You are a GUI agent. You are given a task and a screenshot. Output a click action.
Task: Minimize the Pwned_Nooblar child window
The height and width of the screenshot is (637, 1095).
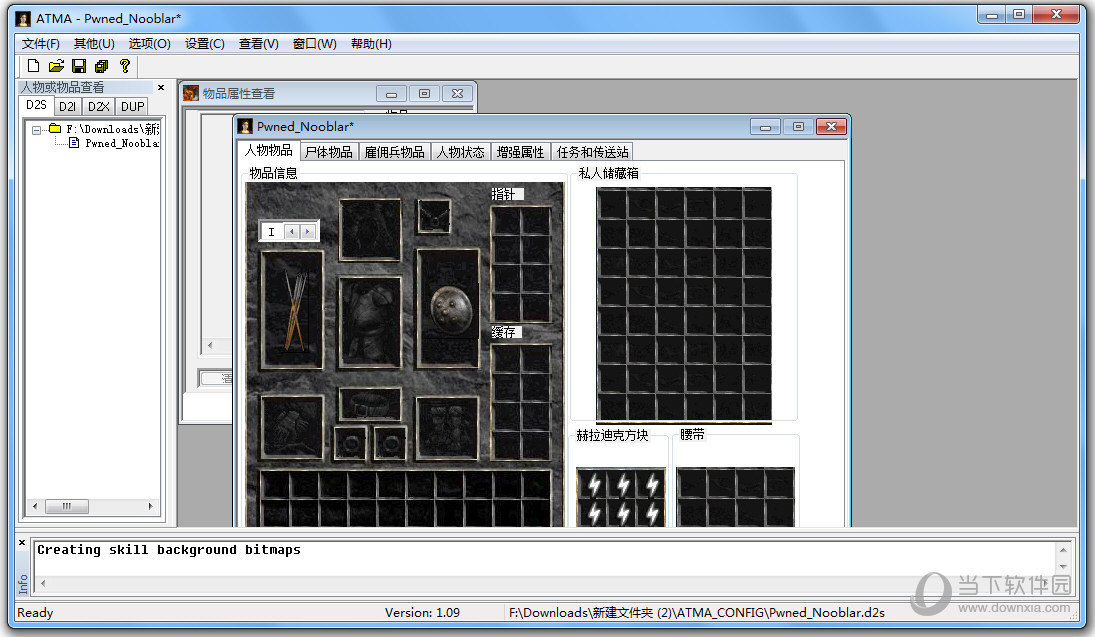pos(765,126)
